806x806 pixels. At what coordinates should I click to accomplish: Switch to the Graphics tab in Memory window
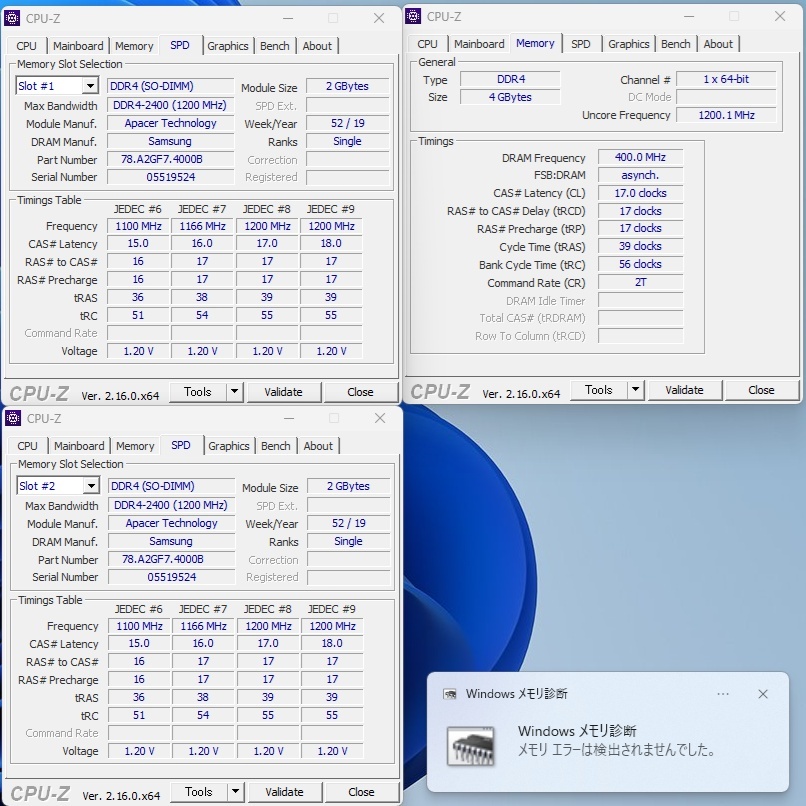628,44
